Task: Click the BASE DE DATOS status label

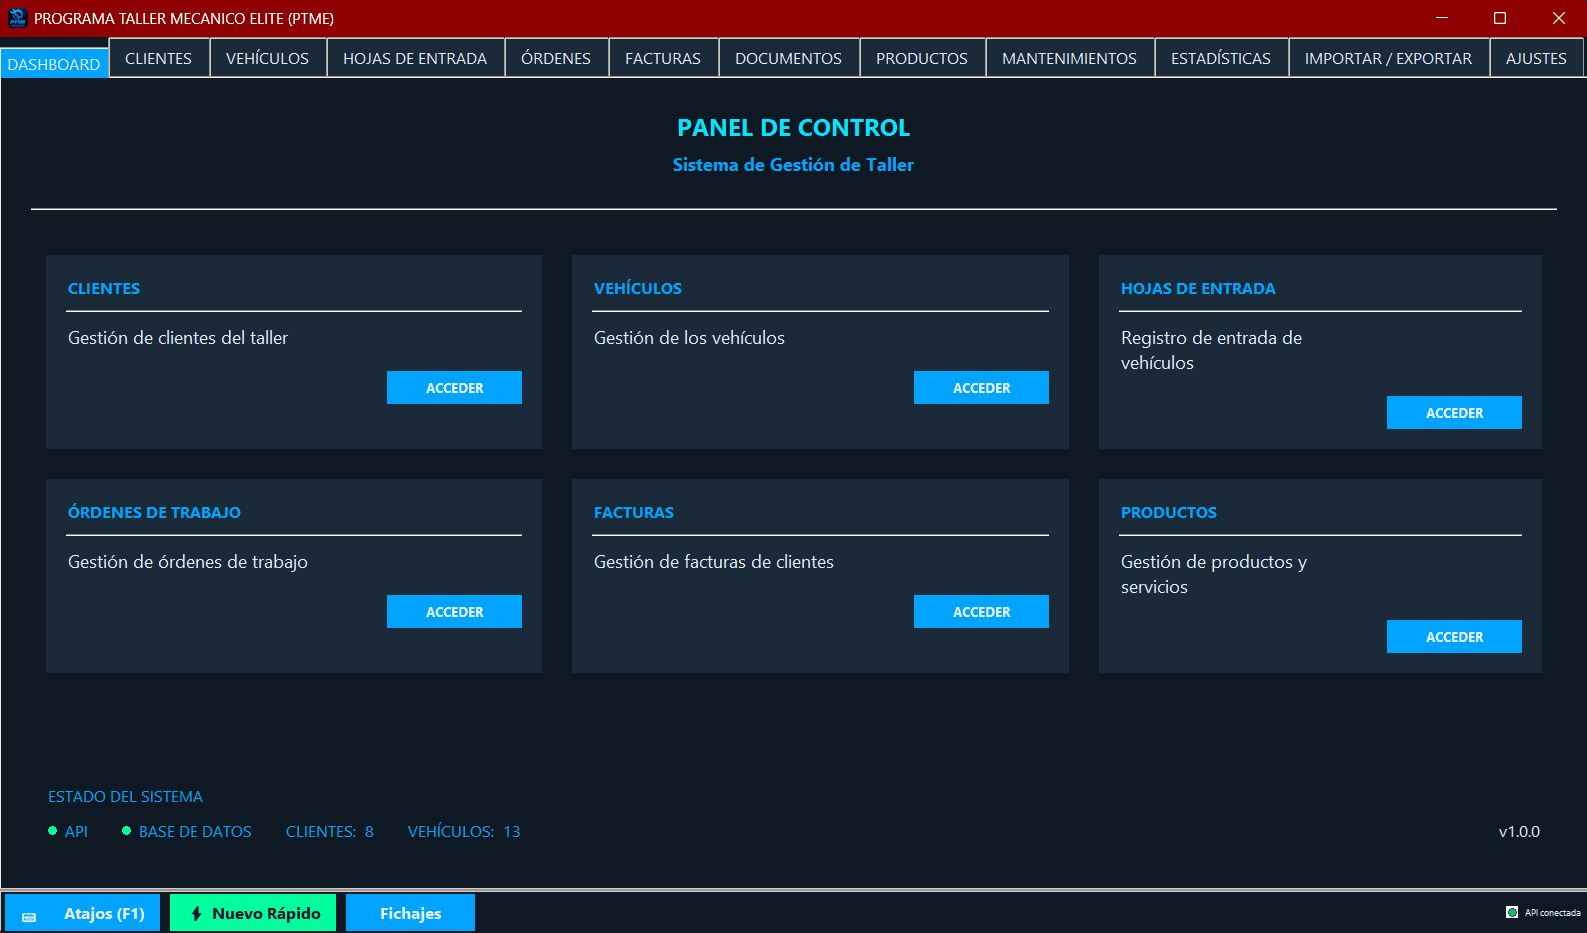Action: click(195, 831)
